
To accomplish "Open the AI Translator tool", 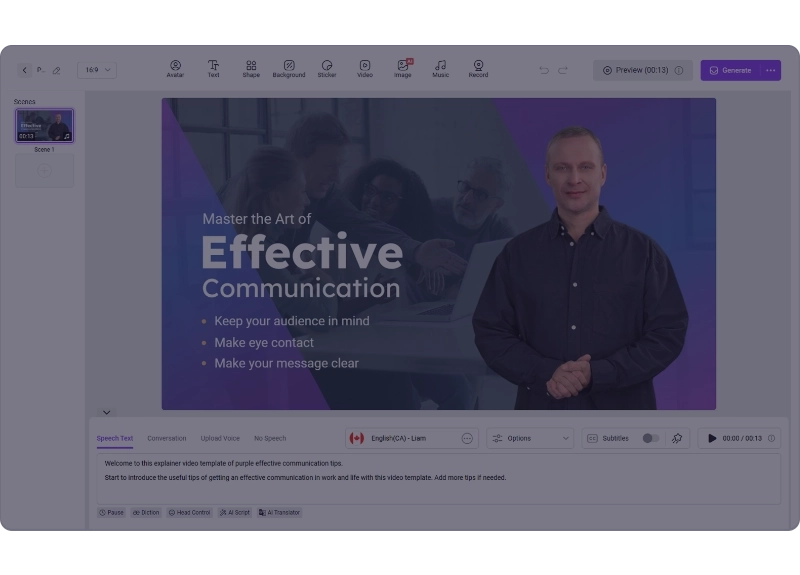I will 279,512.
